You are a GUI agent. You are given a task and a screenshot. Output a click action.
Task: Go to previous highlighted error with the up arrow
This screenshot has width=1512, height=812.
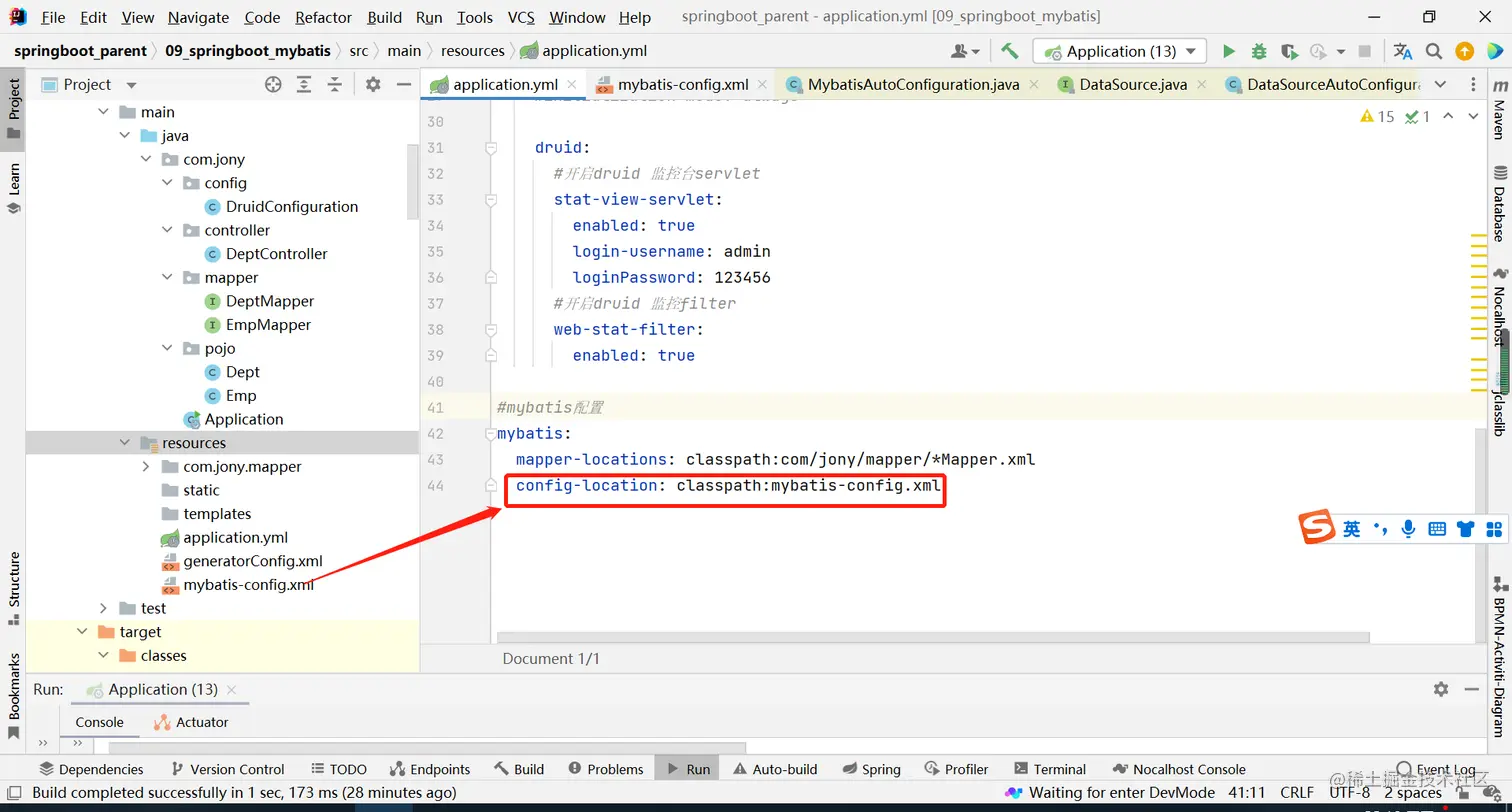coord(1448,117)
